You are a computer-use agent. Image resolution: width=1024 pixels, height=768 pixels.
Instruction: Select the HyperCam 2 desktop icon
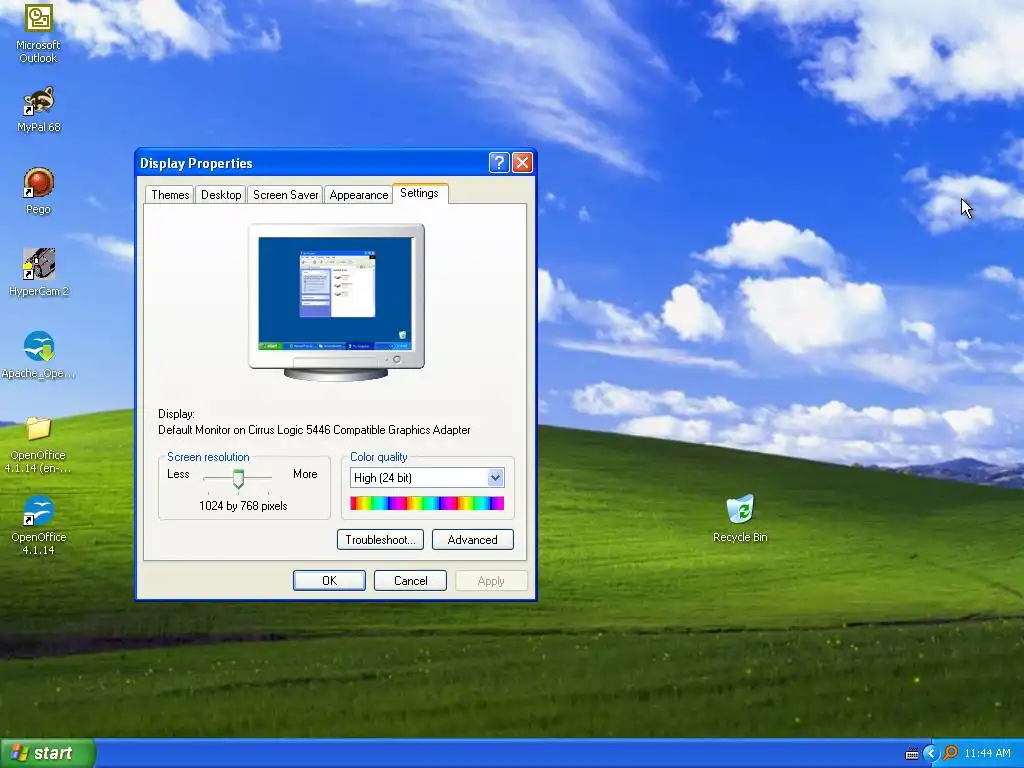click(x=39, y=273)
